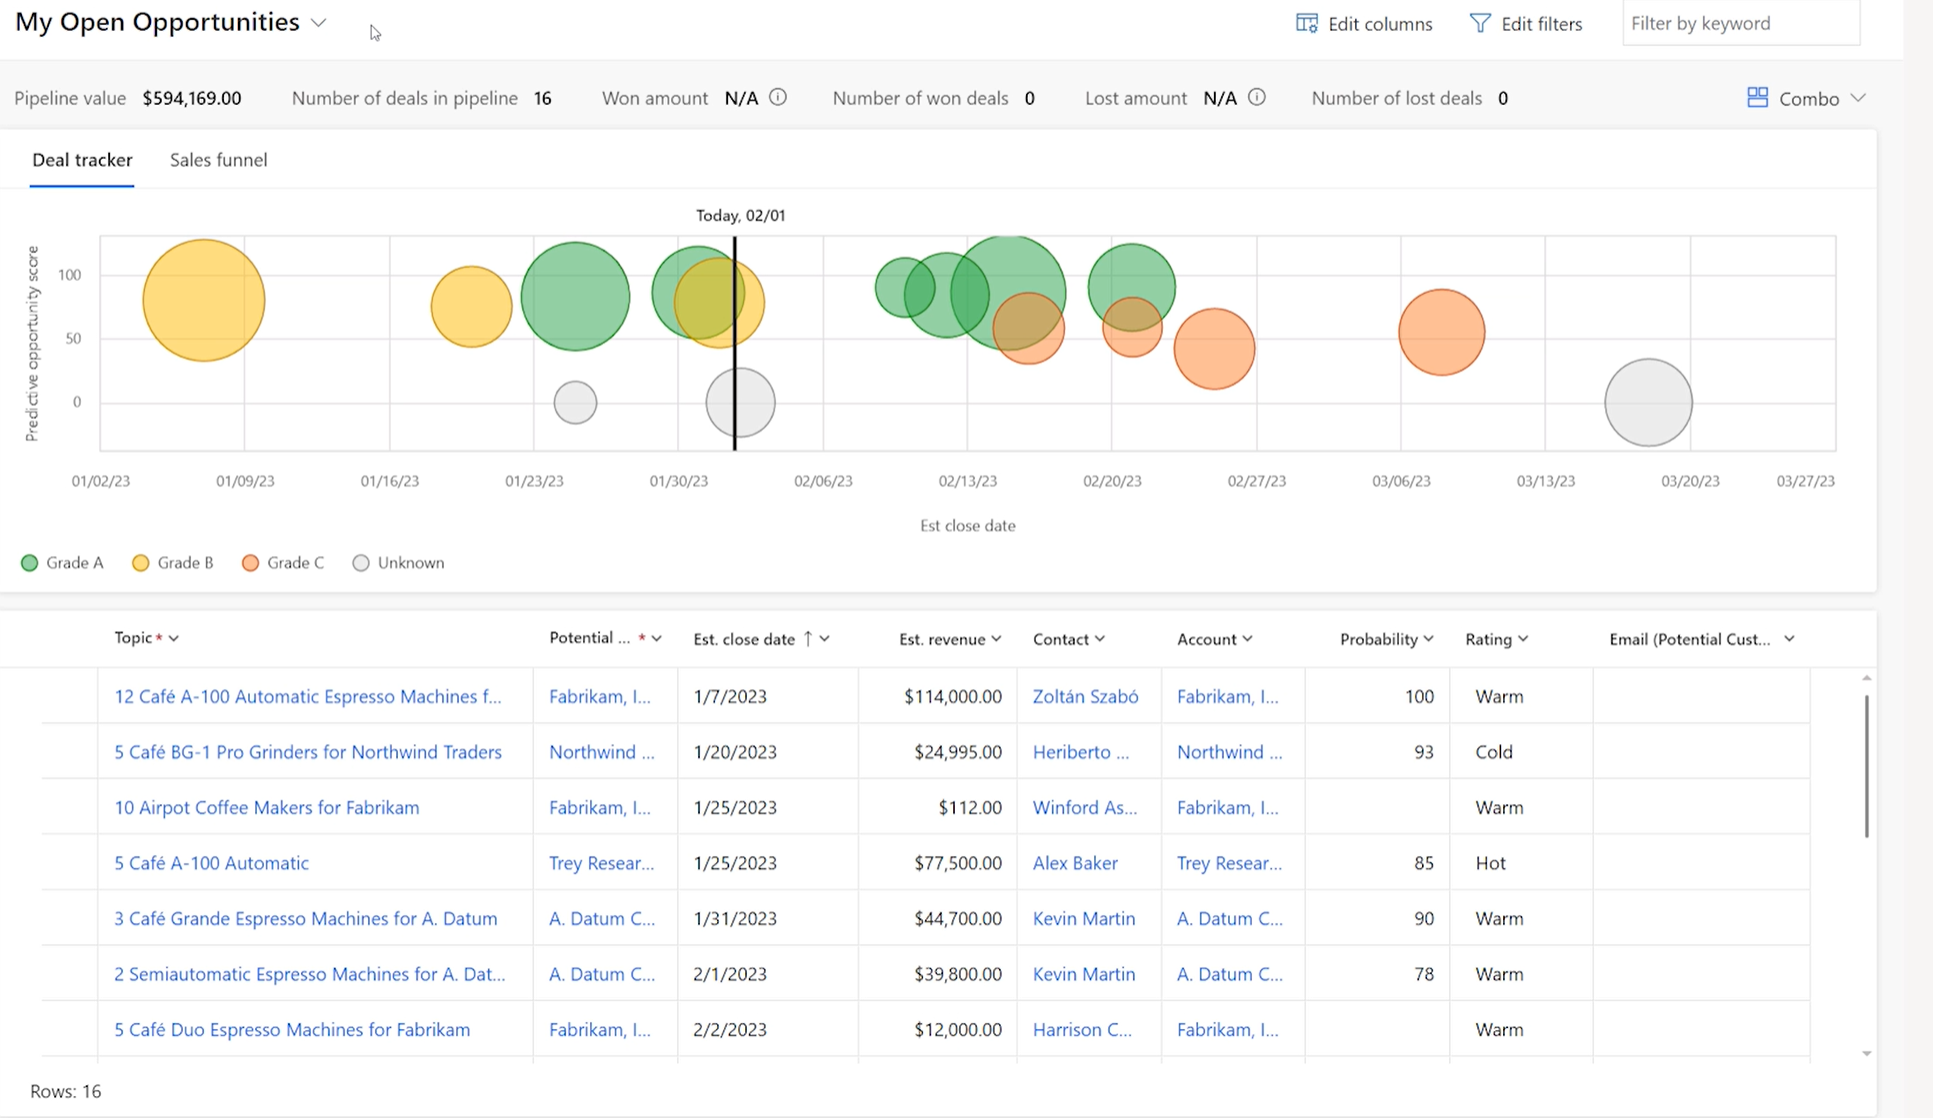Click the gray bubble near 03/20/23
Viewport: 1933px width, 1118px height.
pos(1648,402)
